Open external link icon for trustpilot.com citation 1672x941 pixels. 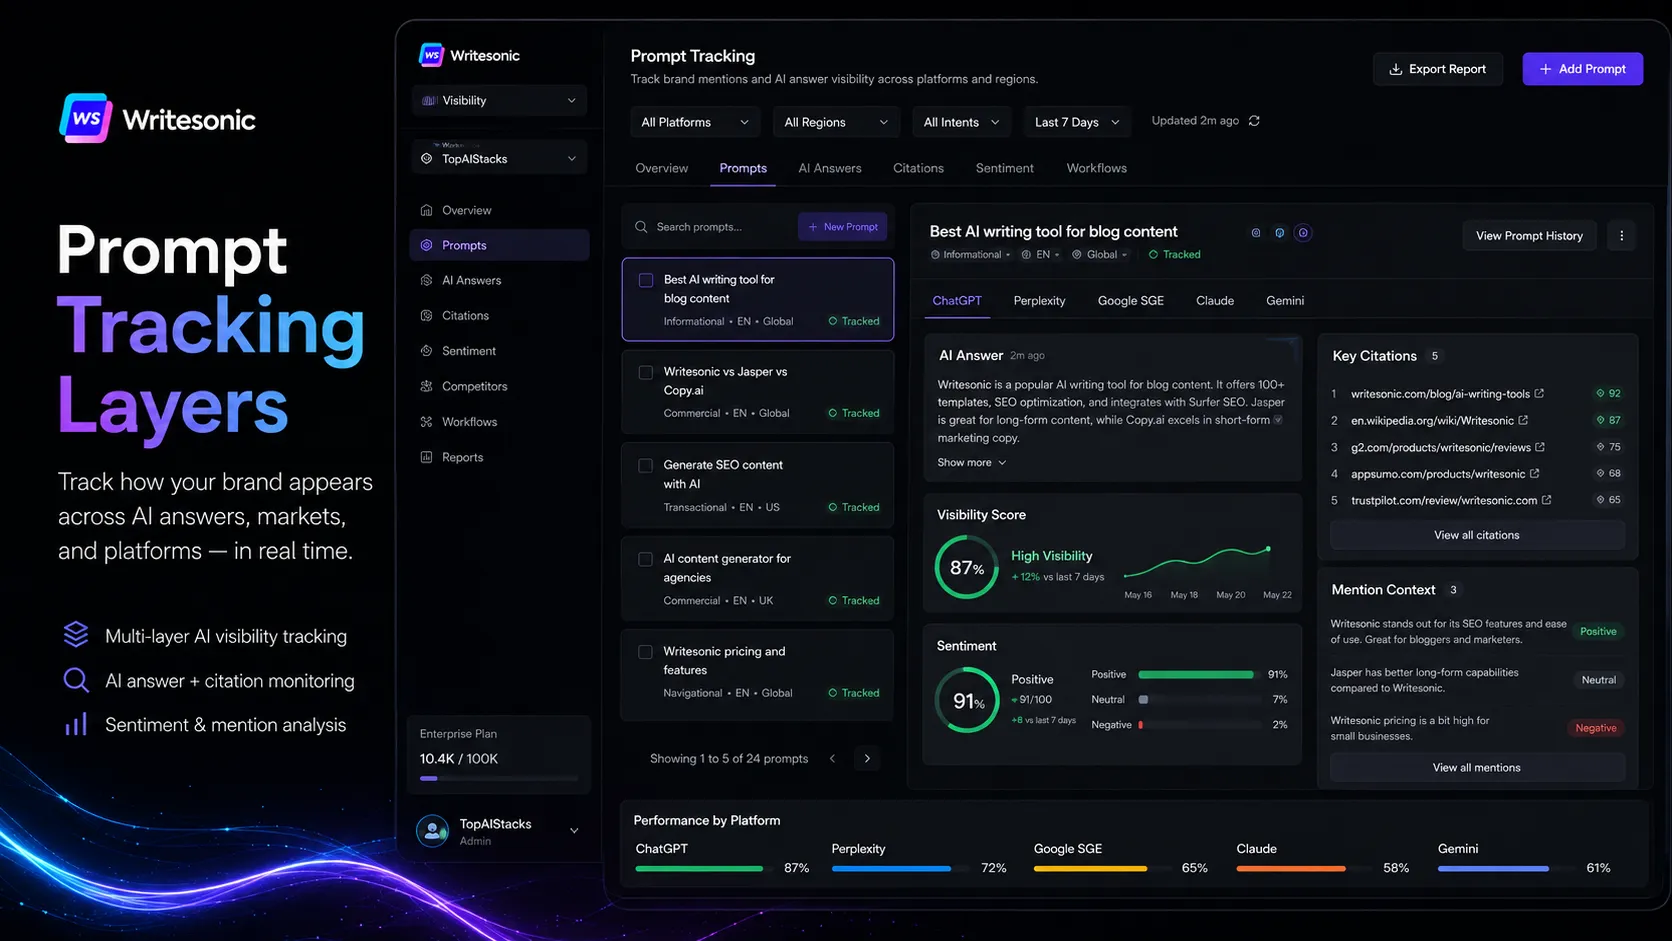coord(1546,500)
